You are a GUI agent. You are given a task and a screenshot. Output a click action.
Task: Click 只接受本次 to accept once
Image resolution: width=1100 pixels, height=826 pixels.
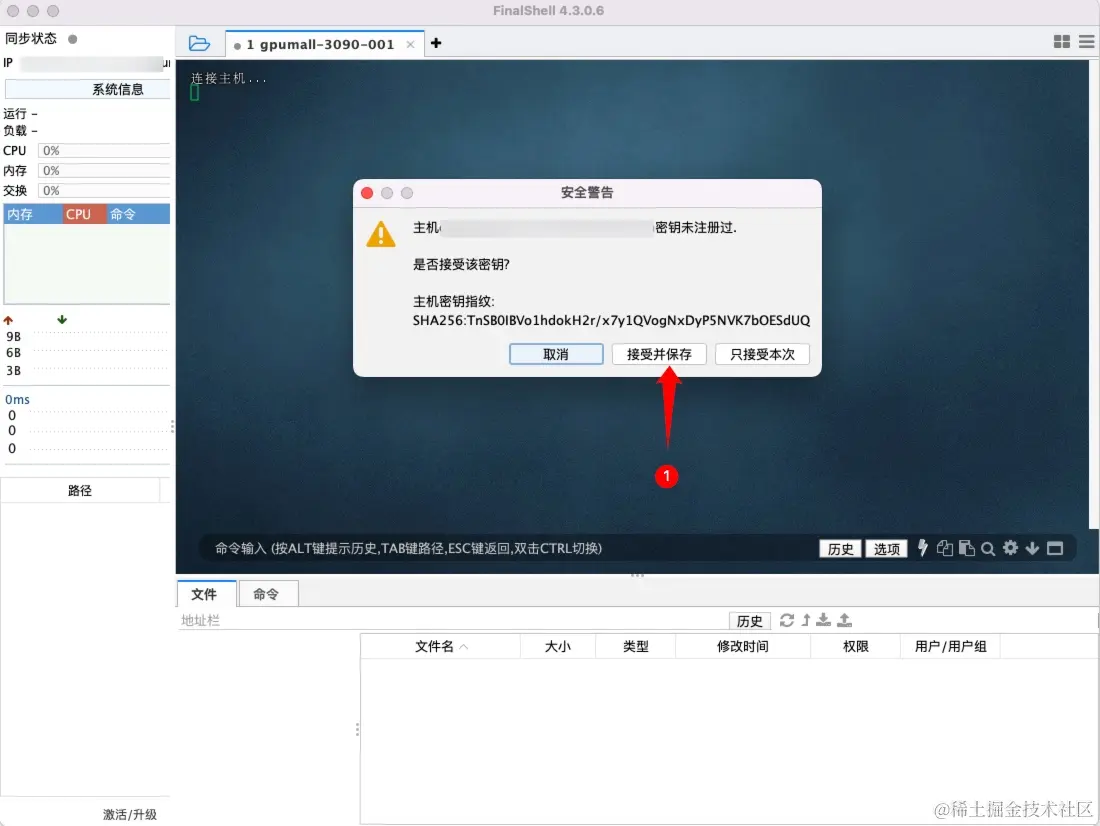(762, 354)
